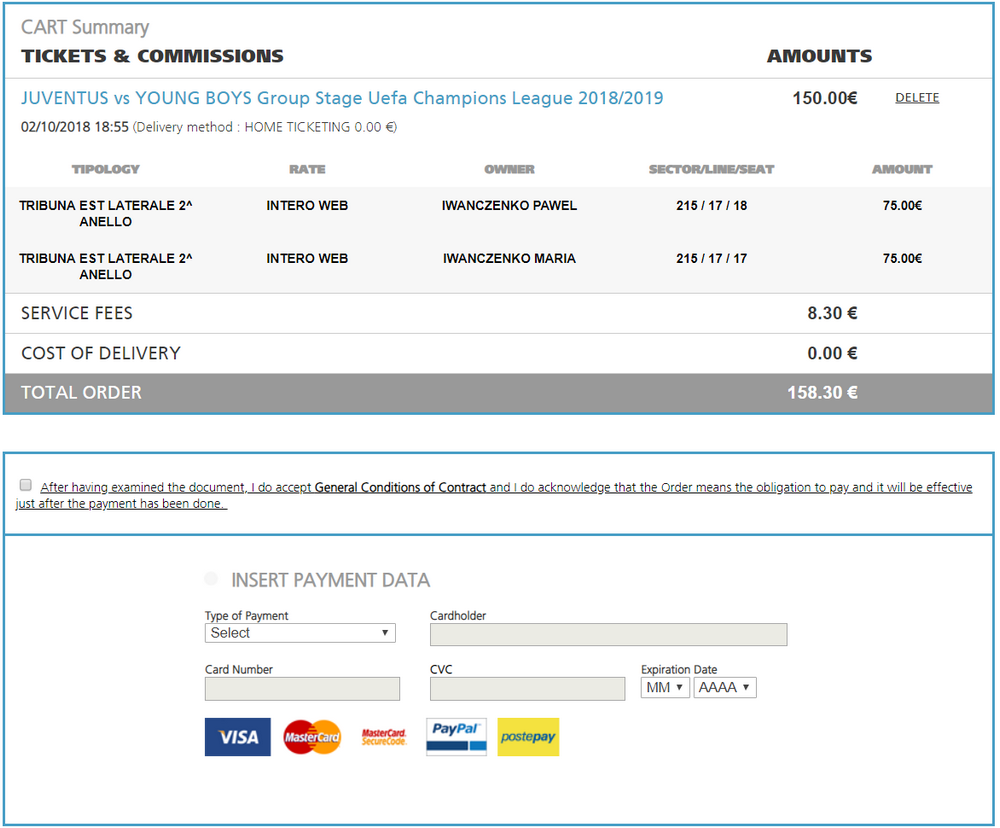Select the Insert Payment Data radio button
This screenshot has height=828, width=1000.
(x=211, y=579)
